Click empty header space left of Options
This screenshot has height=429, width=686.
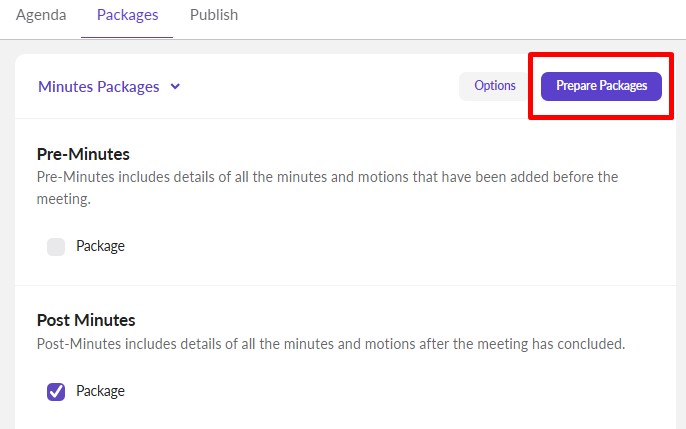pos(320,87)
